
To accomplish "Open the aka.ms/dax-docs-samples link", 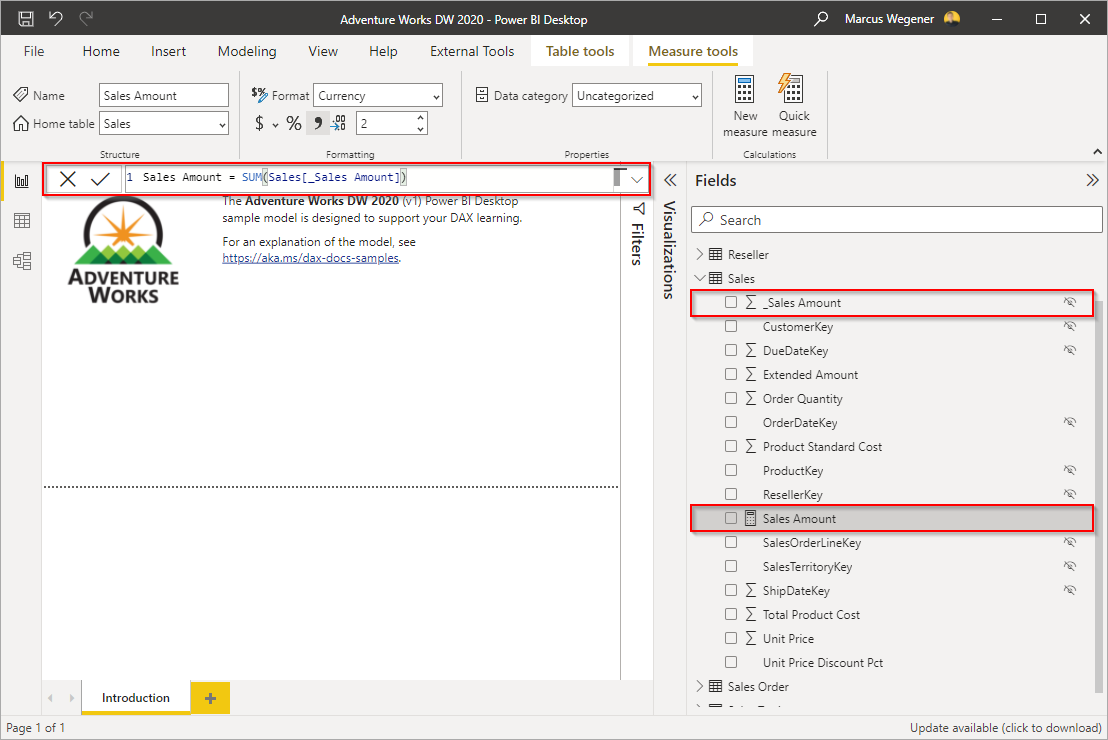I will click(310, 258).
